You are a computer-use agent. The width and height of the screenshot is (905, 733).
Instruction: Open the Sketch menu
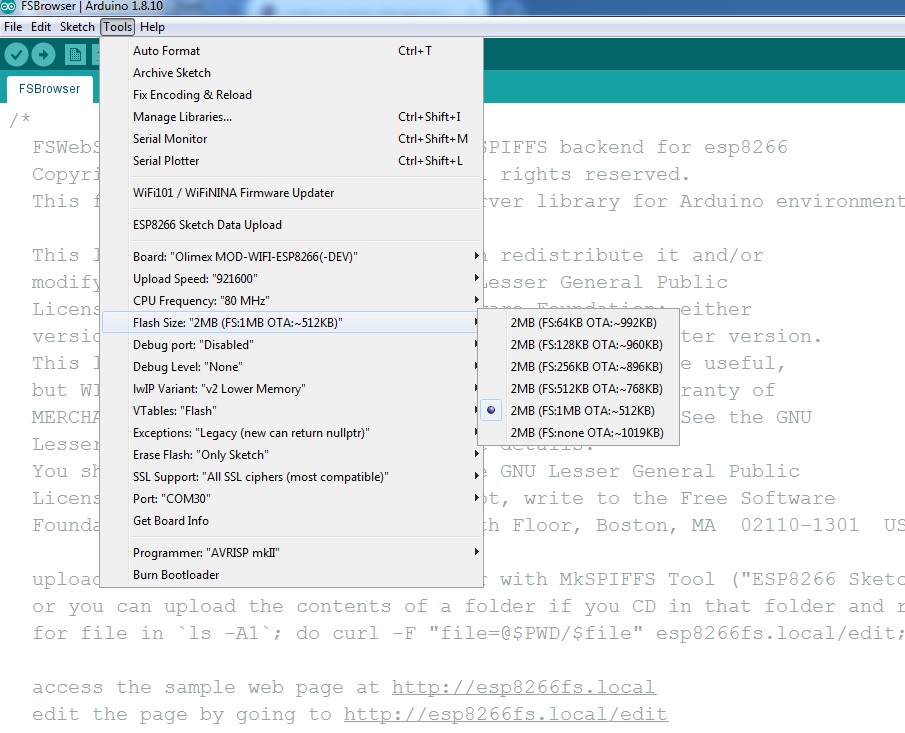coord(77,27)
